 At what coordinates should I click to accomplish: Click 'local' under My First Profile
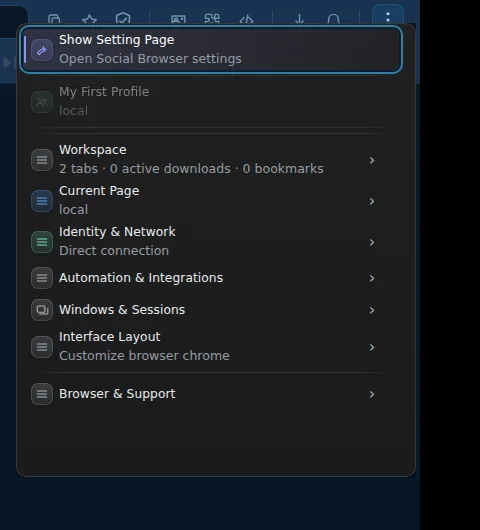coord(73,111)
